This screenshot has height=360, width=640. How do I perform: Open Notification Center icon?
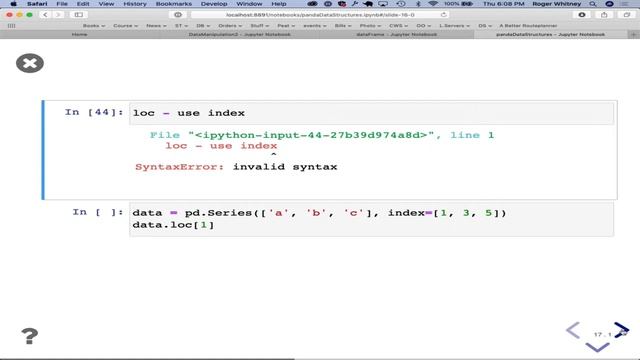(624, 4)
